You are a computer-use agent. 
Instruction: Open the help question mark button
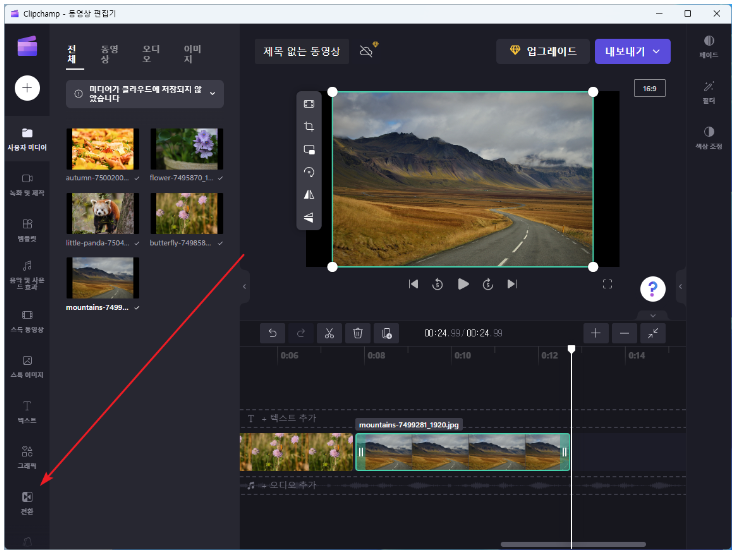pos(652,289)
